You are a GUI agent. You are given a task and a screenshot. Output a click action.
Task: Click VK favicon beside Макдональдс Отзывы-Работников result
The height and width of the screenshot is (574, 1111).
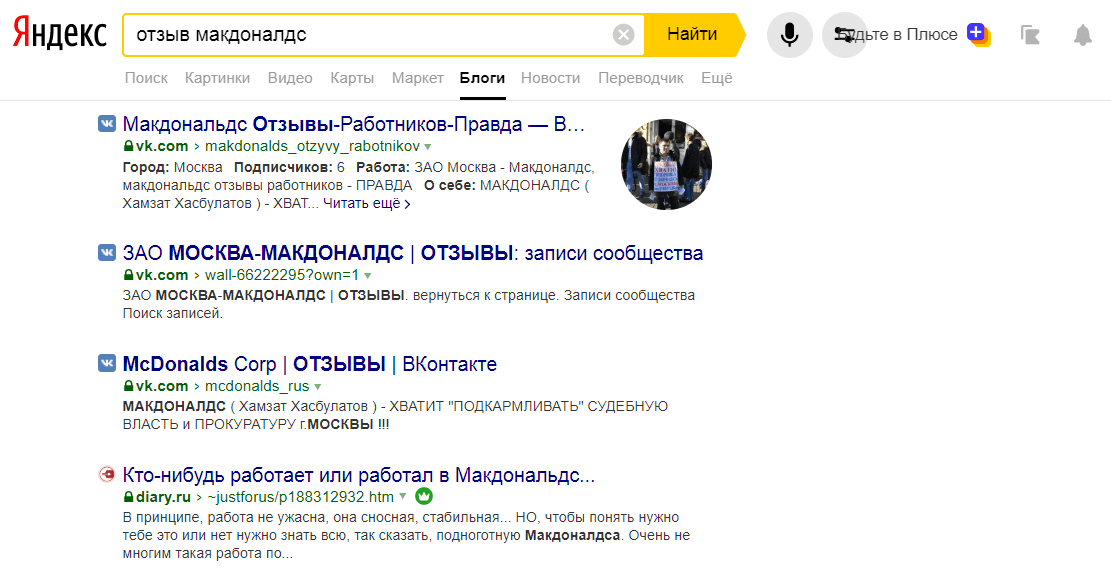point(106,123)
